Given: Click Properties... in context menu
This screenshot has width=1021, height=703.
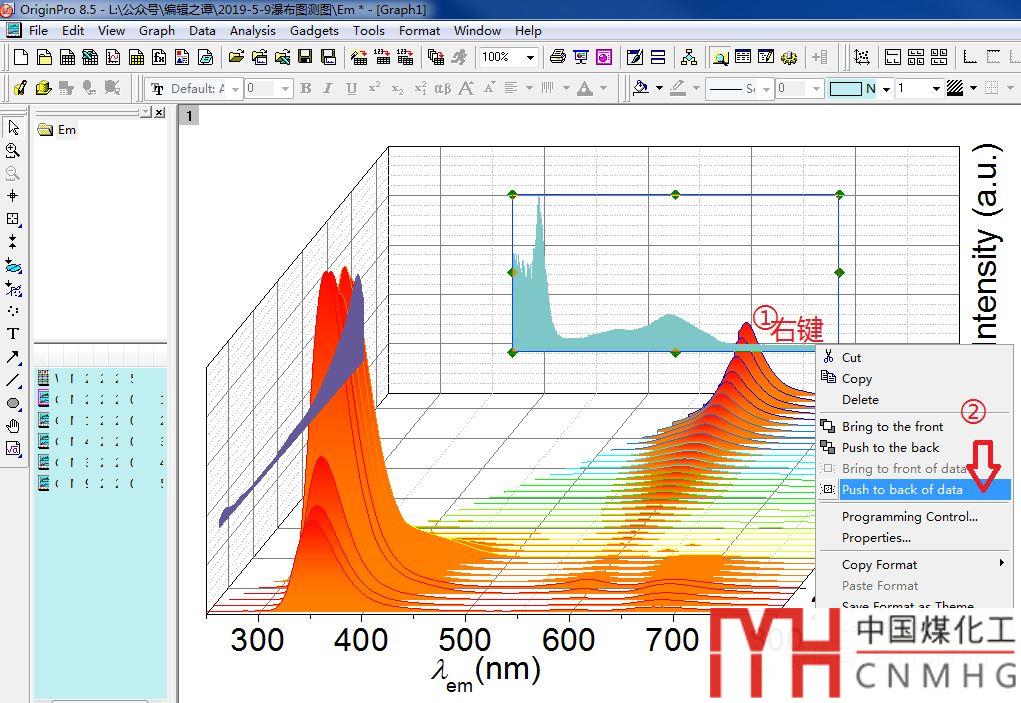Looking at the screenshot, I should (876, 538).
